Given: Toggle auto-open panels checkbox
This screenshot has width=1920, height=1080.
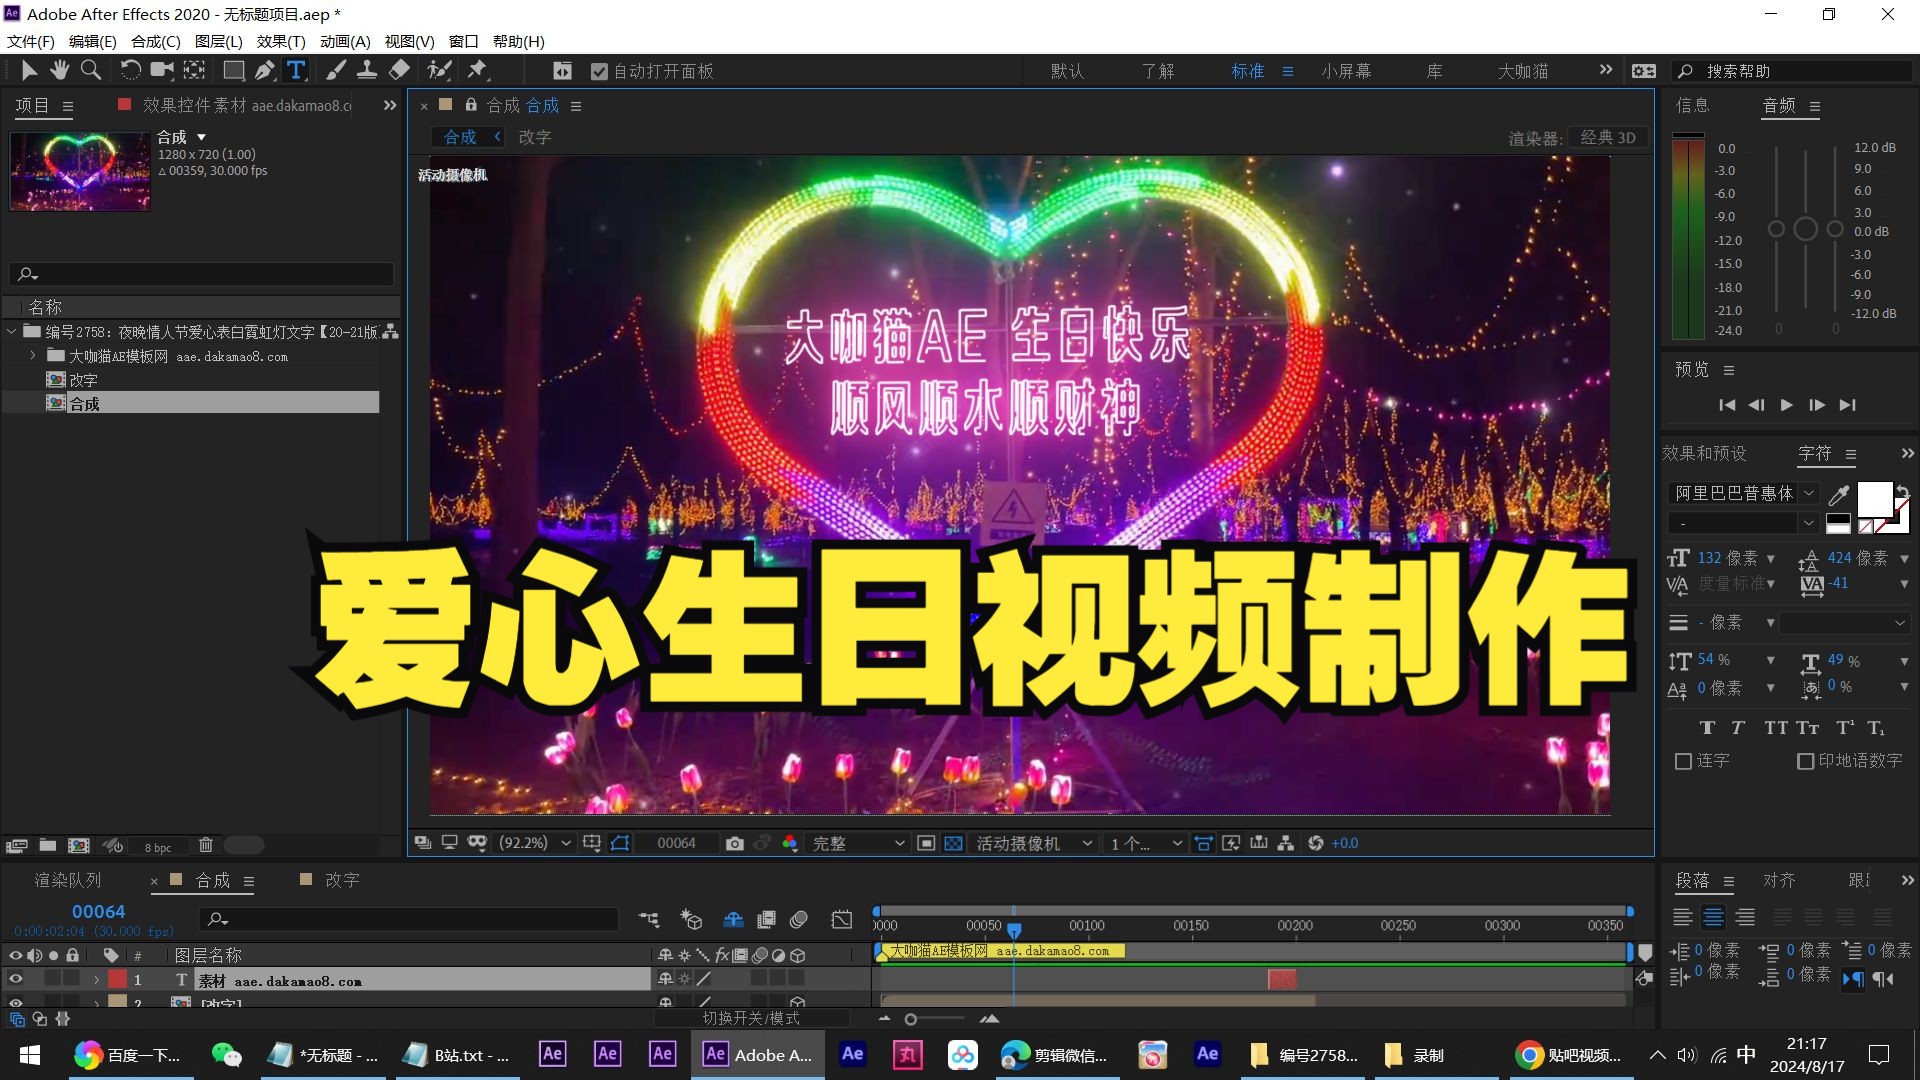Looking at the screenshot, I should [x=600, y=71].
